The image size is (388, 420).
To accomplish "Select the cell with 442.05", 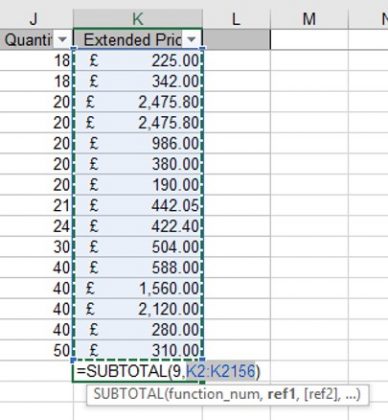I will (x=138, y=205).
